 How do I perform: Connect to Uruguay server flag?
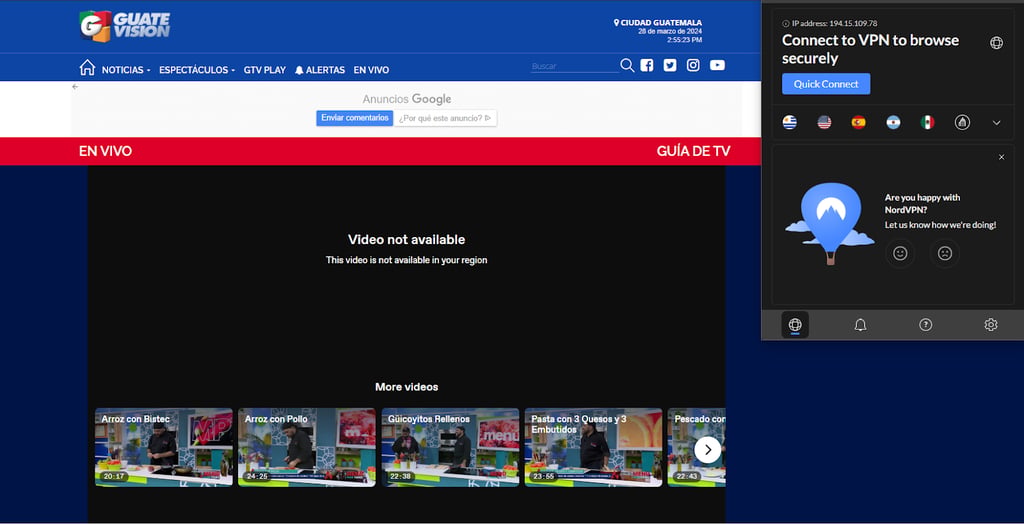[790, 122]
